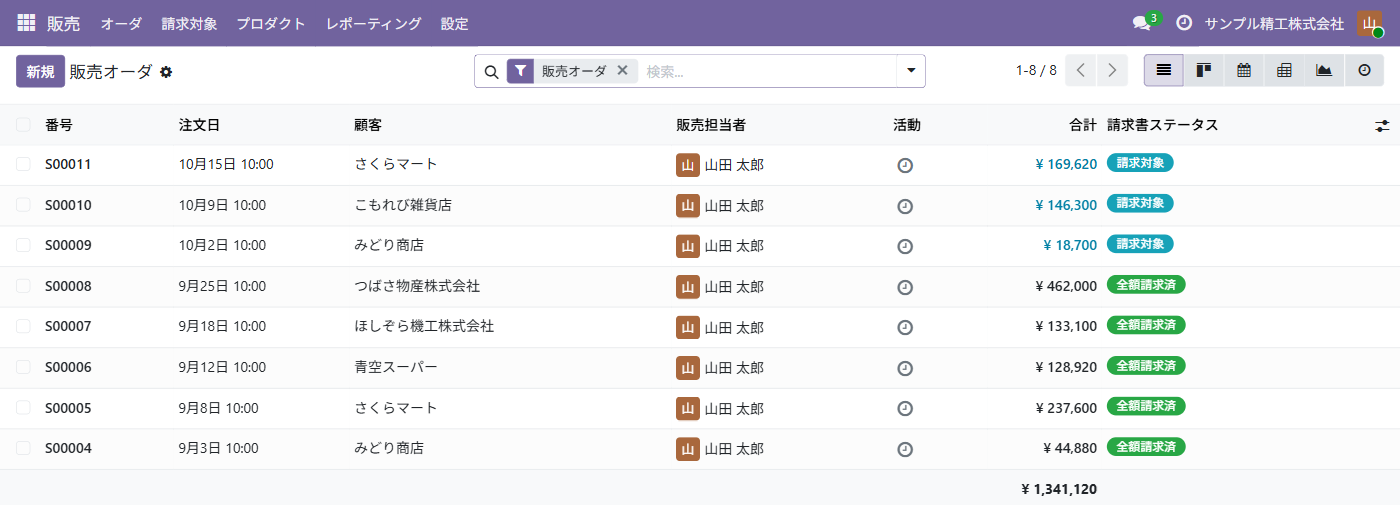Open the apps grid home menu

click(26, 23)
